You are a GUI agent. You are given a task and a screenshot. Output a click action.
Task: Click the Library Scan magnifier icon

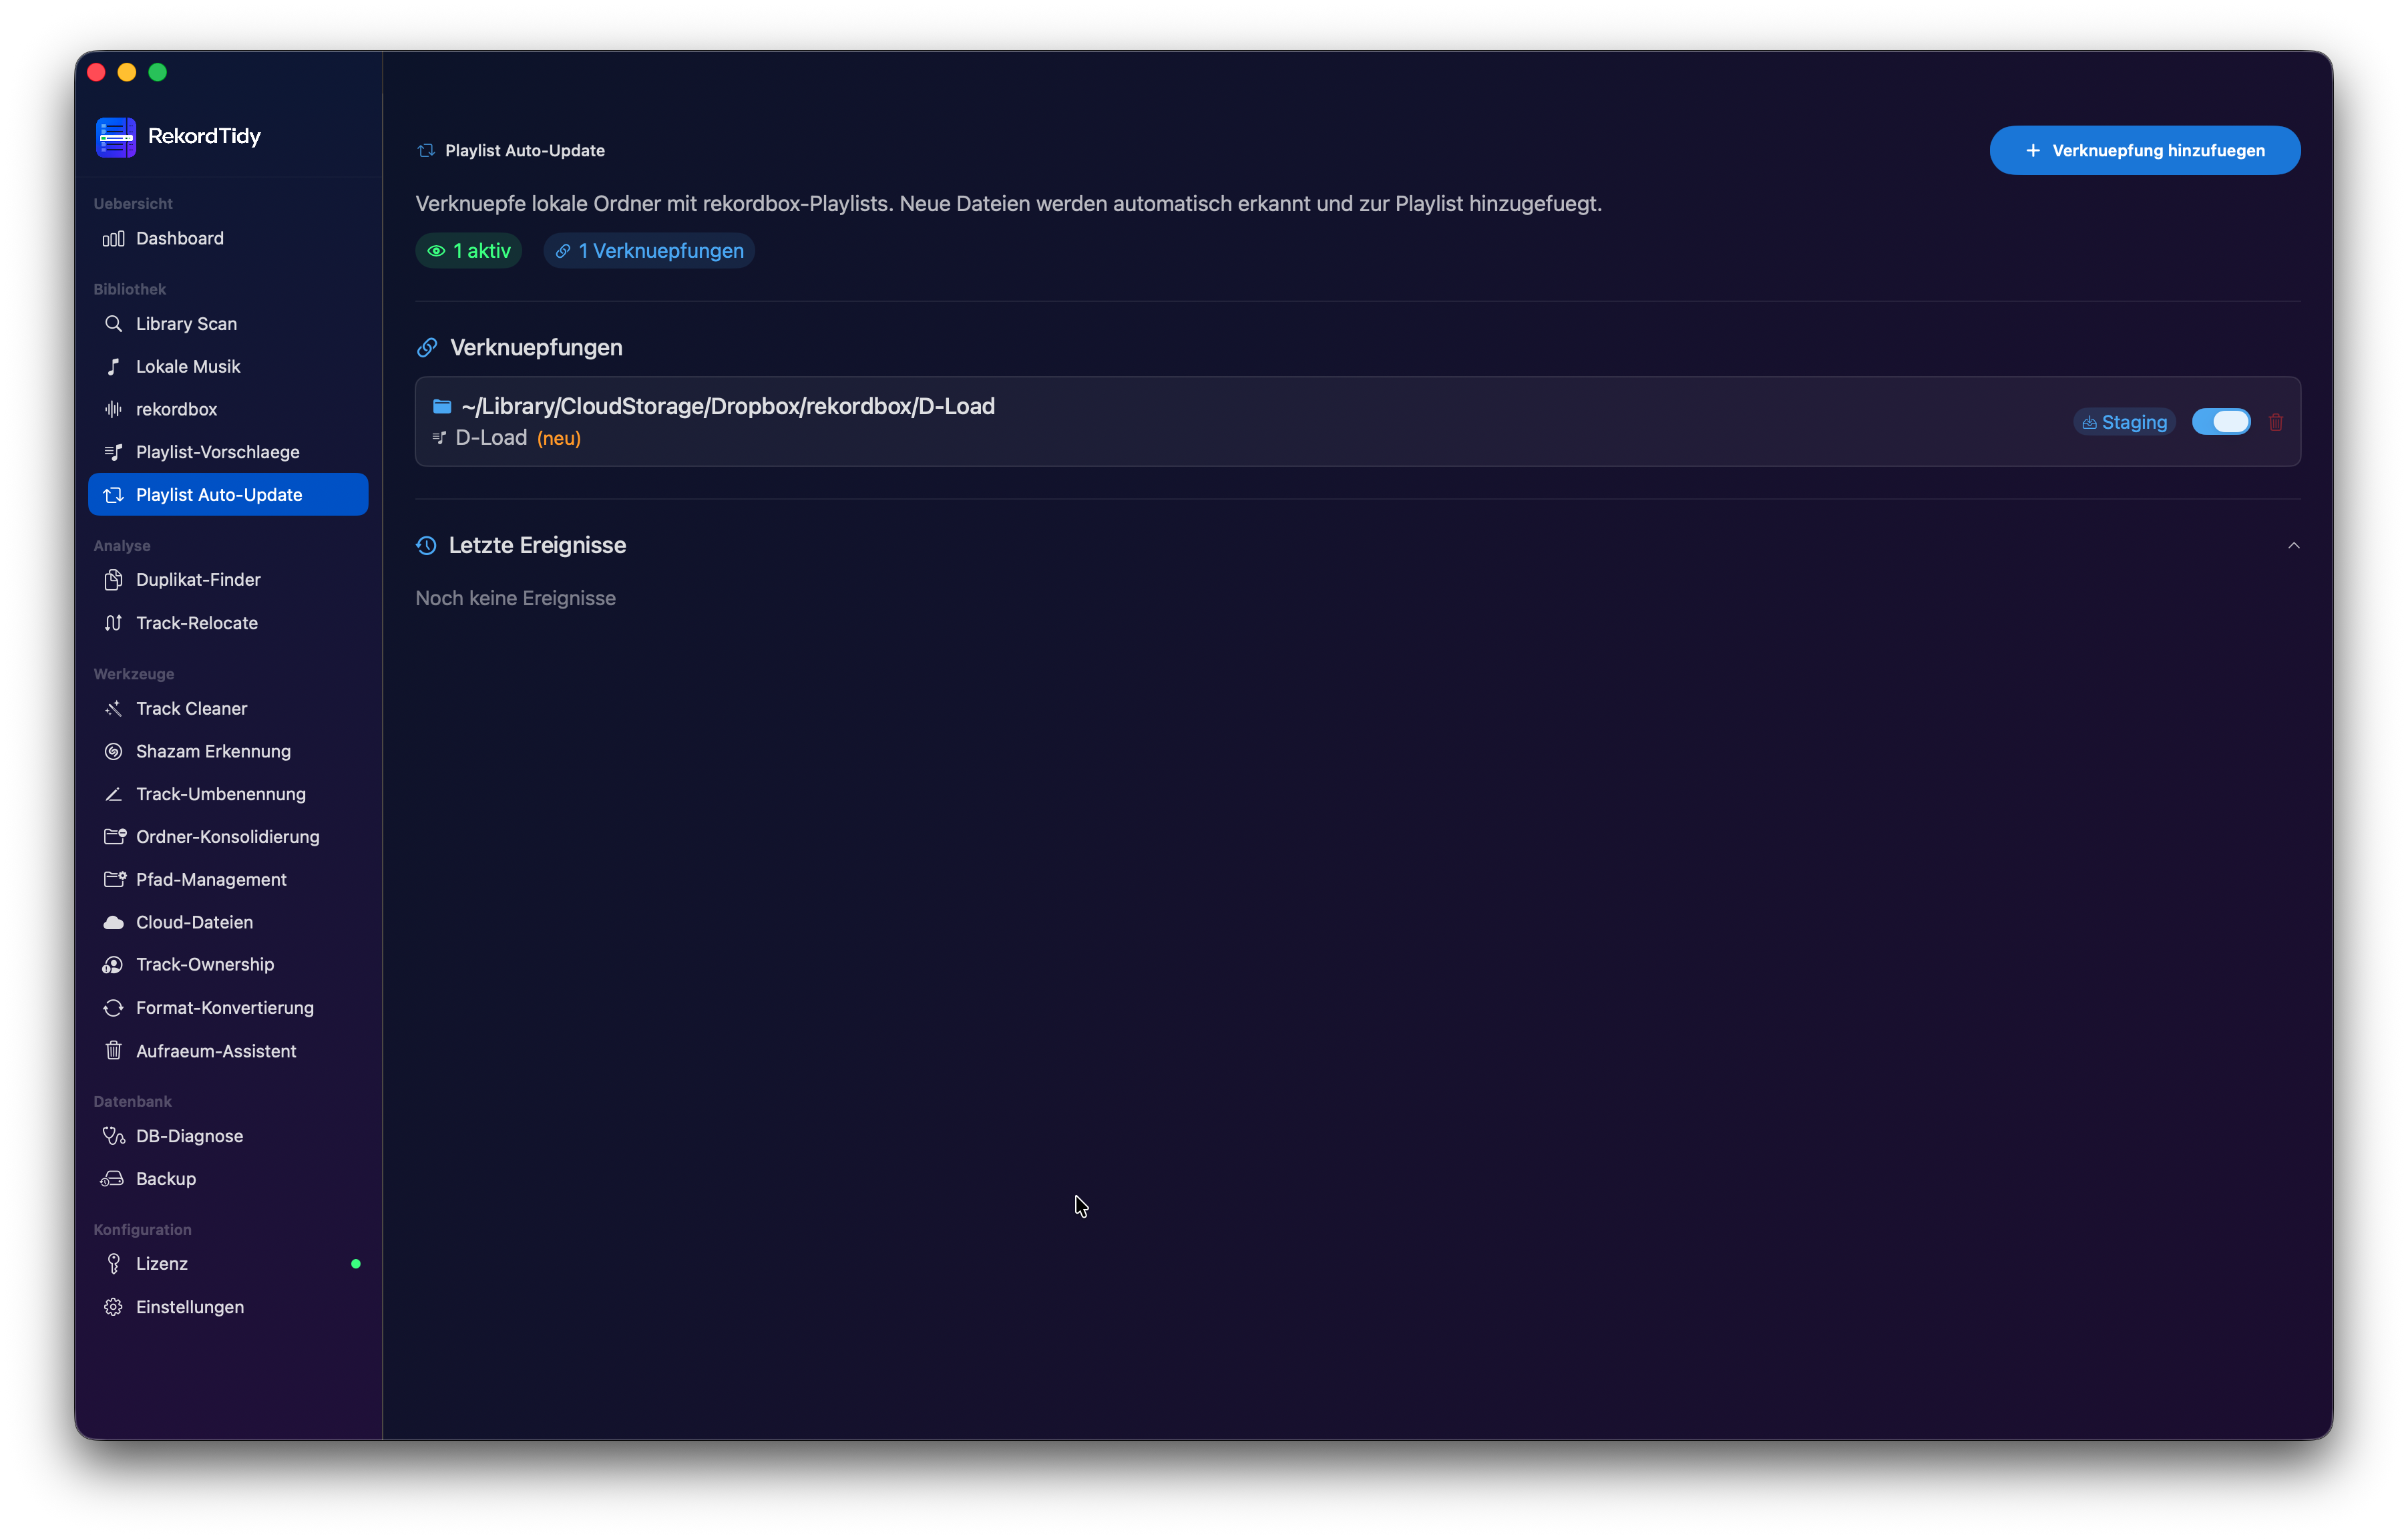click(114, 324)
